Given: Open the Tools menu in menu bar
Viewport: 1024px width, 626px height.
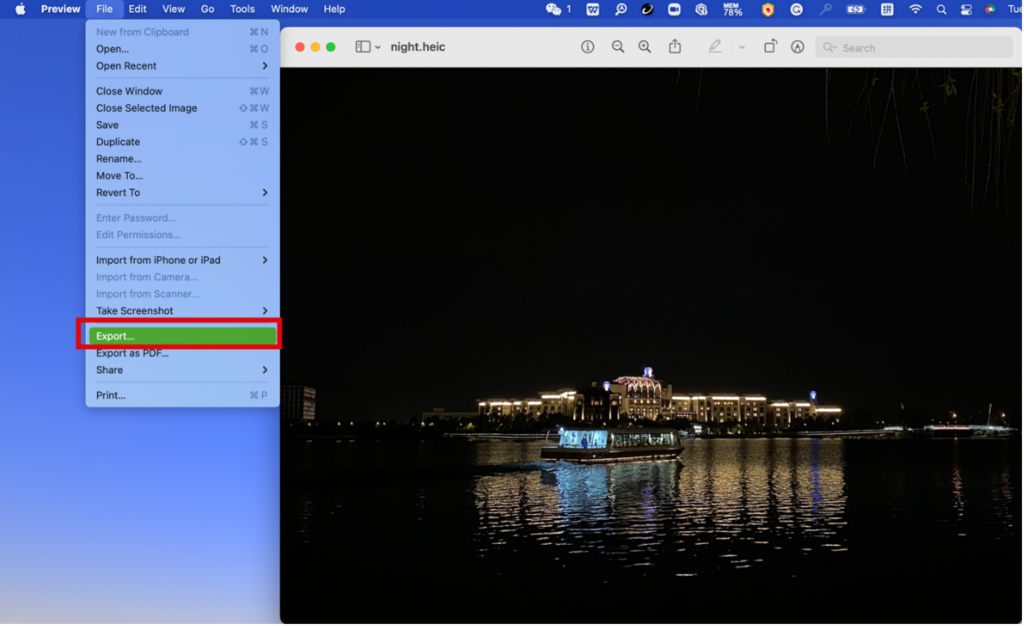Looking at the screenshot, I should (x=242, y=9).
